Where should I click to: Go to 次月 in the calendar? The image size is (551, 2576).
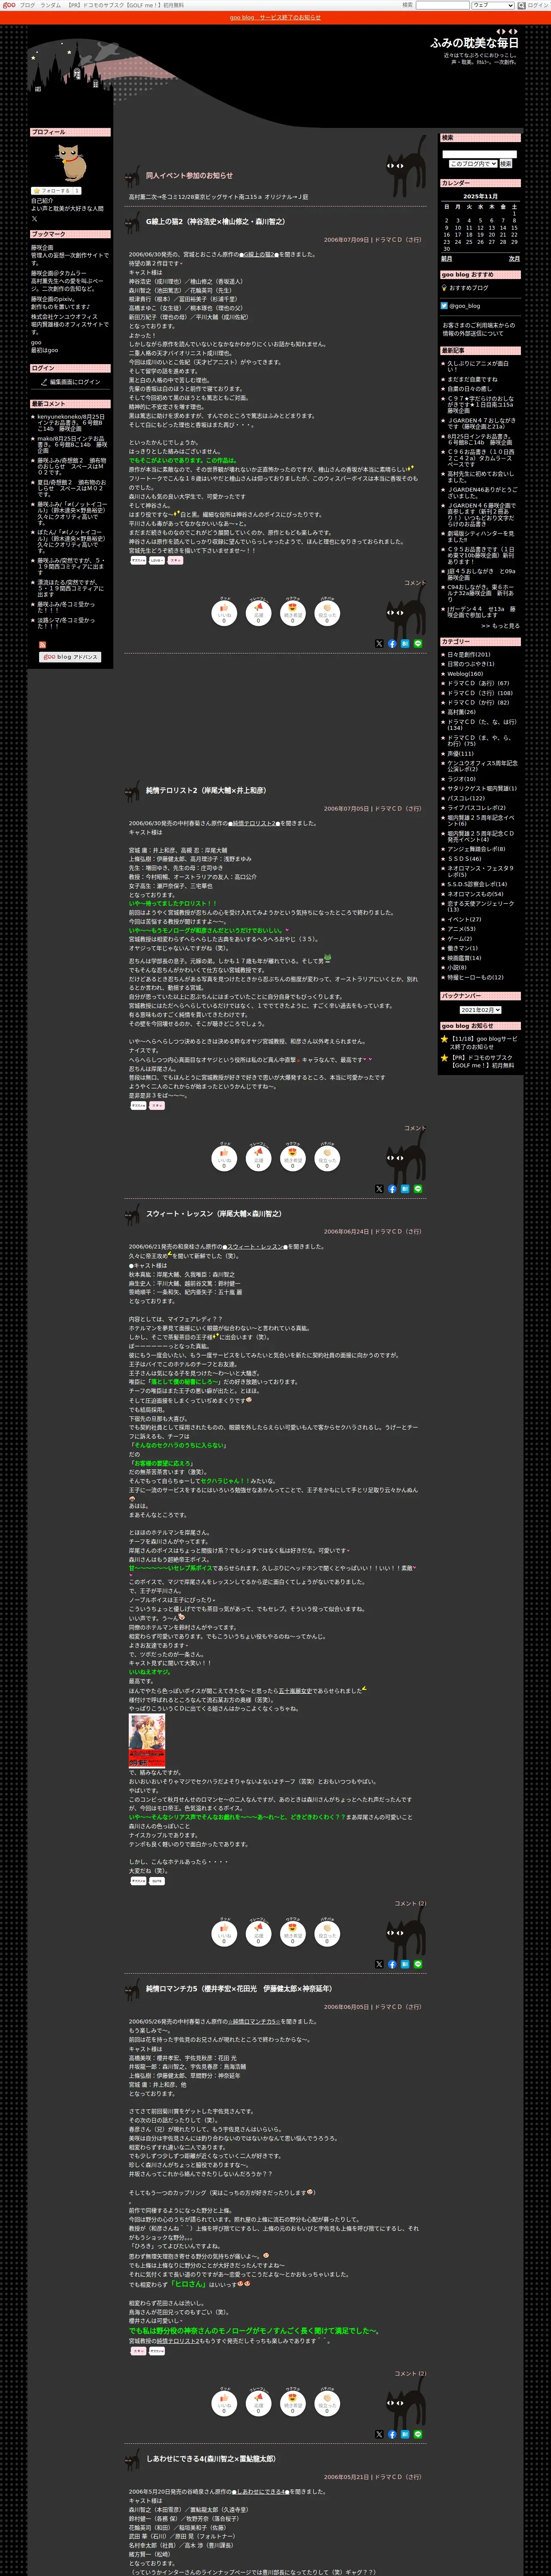tap(514, 259)
